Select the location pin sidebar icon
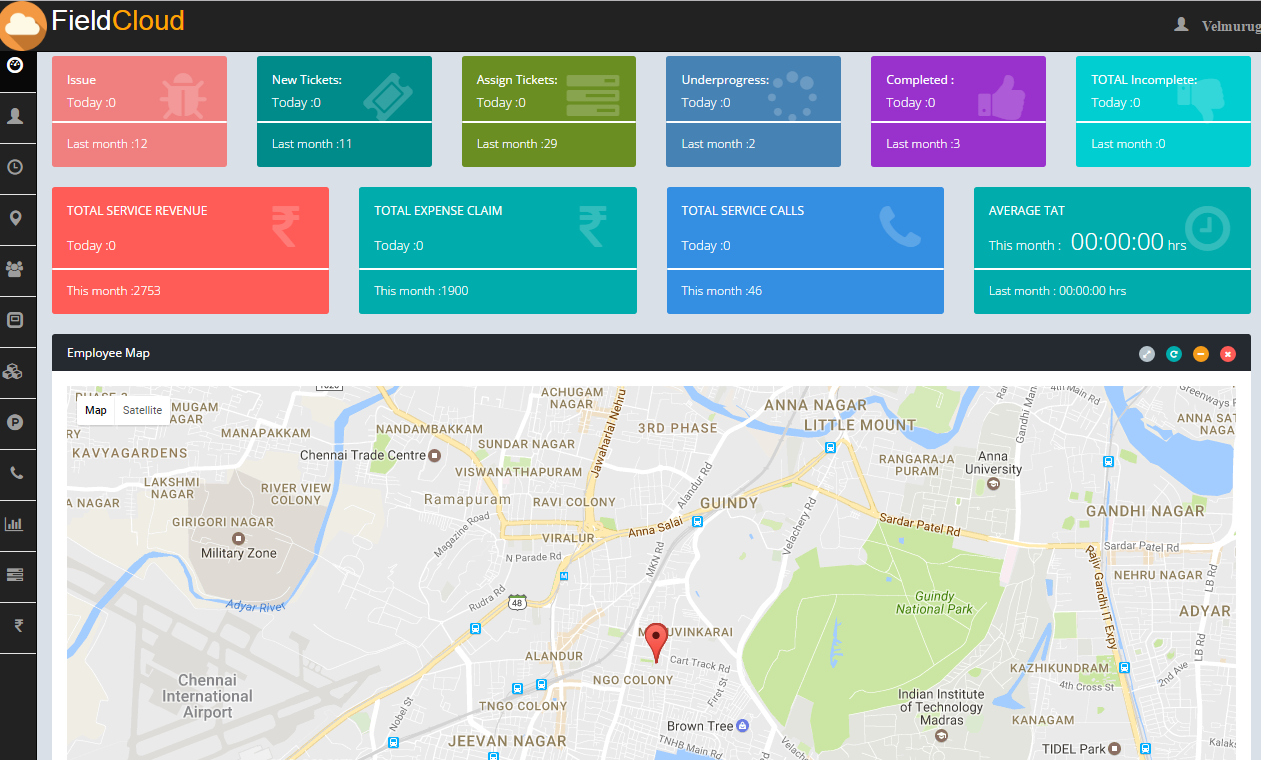This screenshot has height=760, width=1261. [15, 218]
